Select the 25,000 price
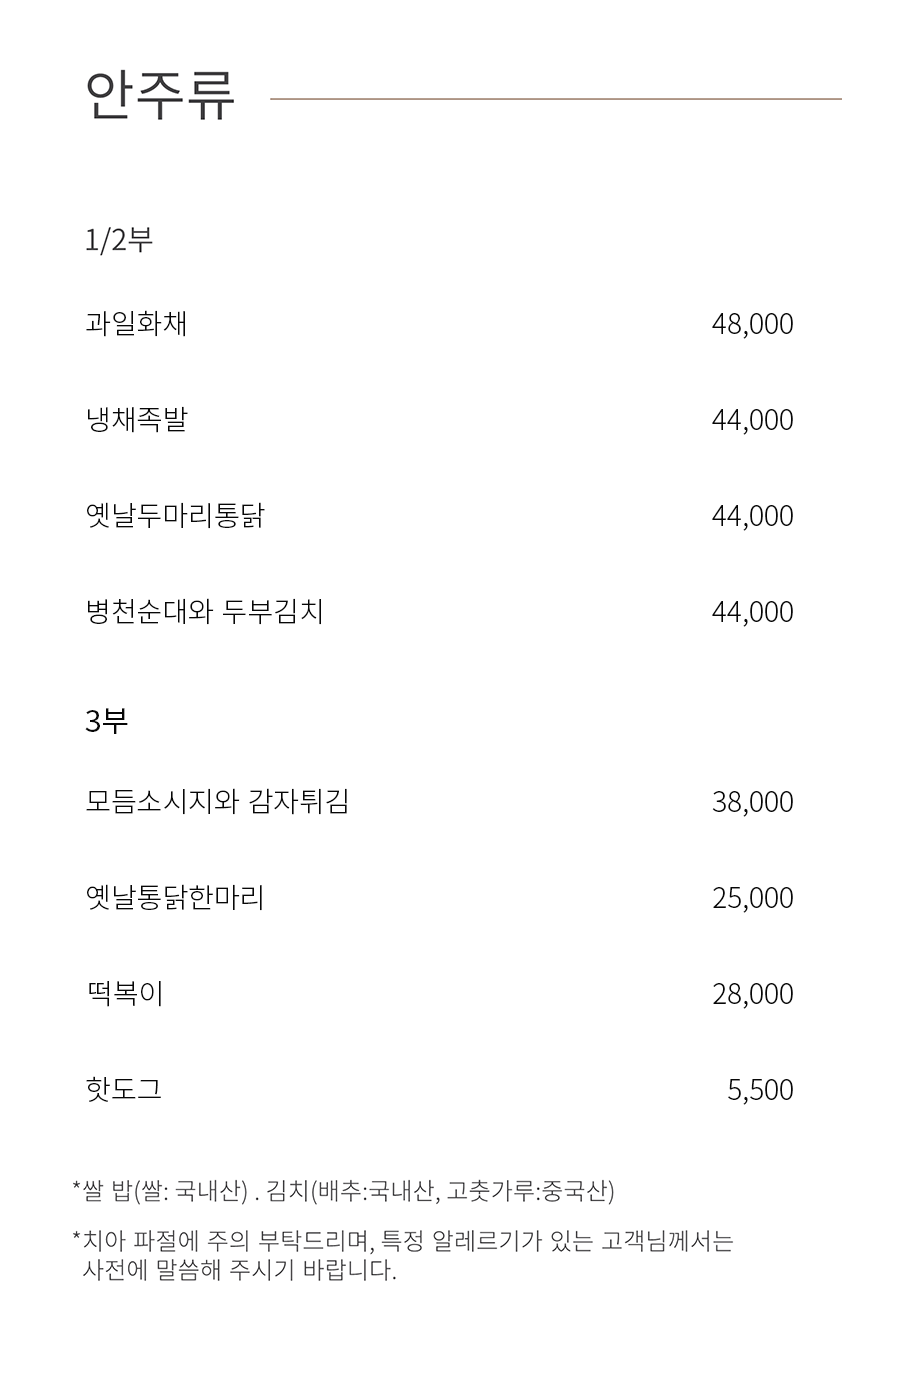 tap(753, 898)
